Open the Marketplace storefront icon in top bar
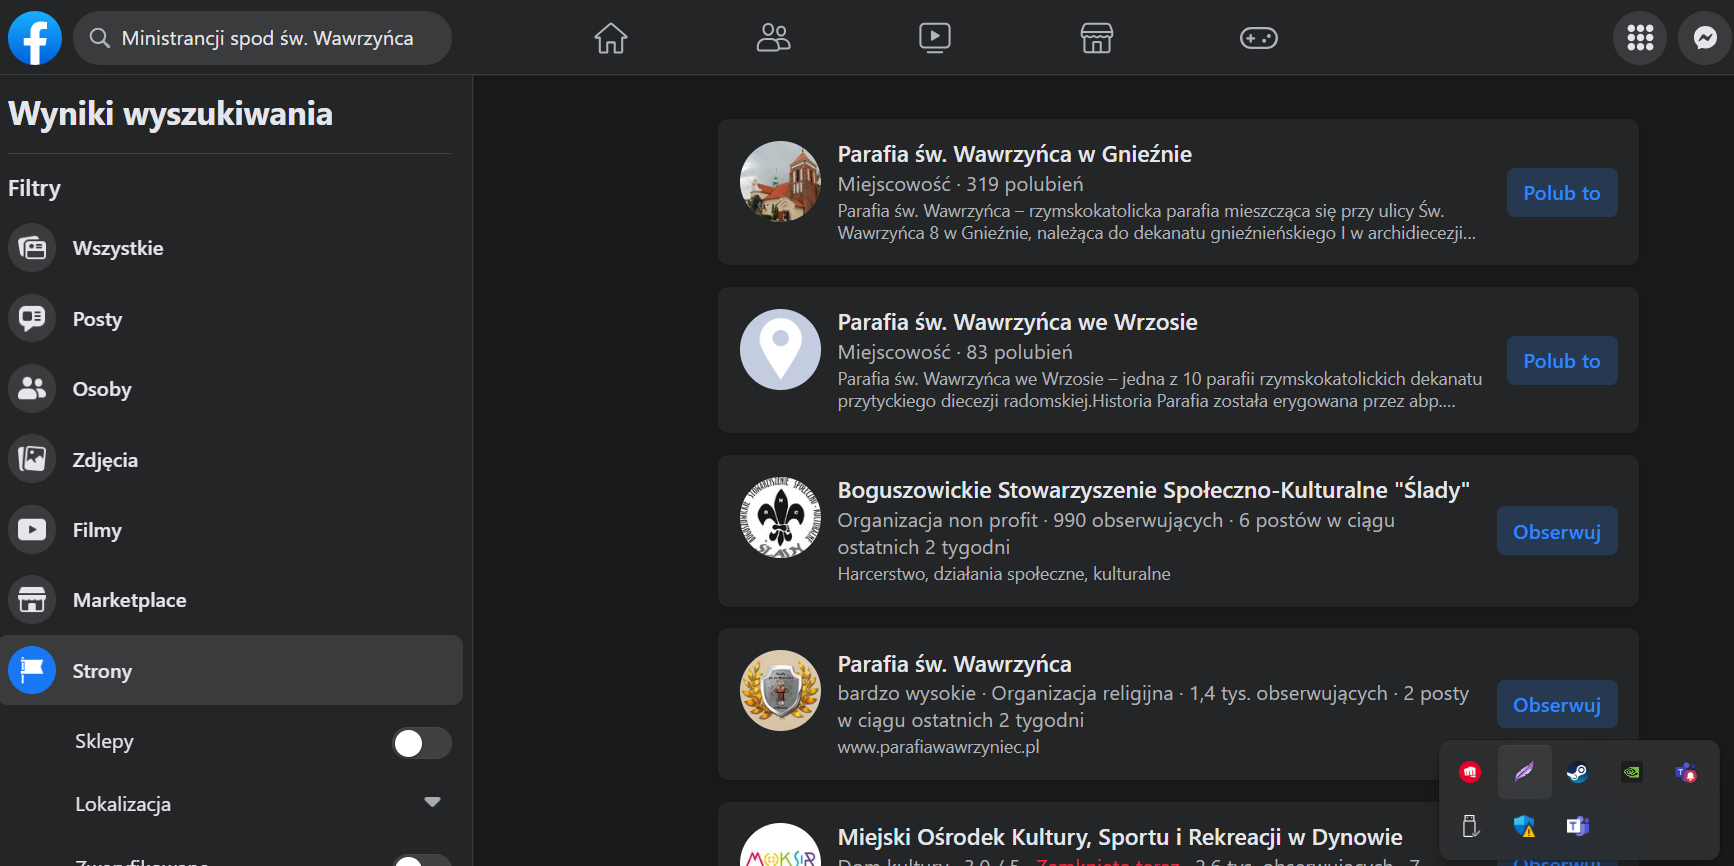Screen dimensions: 1734x866 1097,38
